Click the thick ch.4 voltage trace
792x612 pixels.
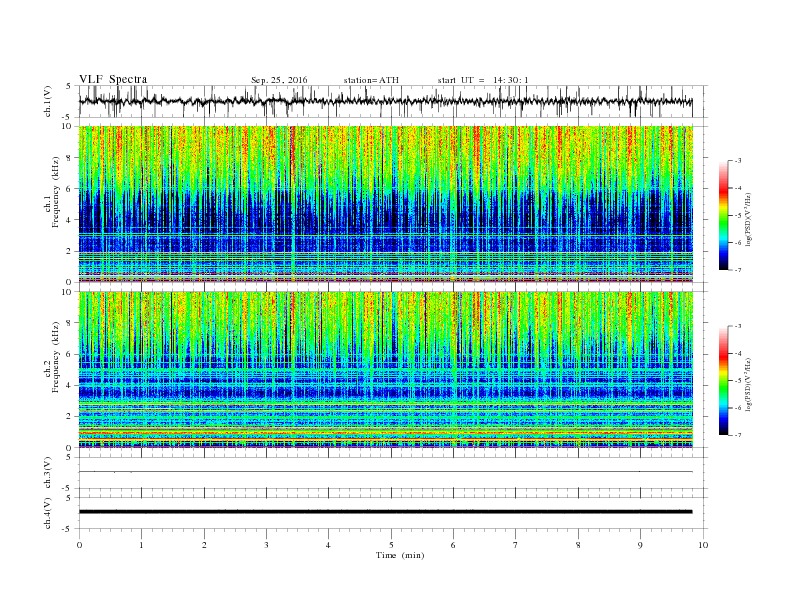coord(385,512)
